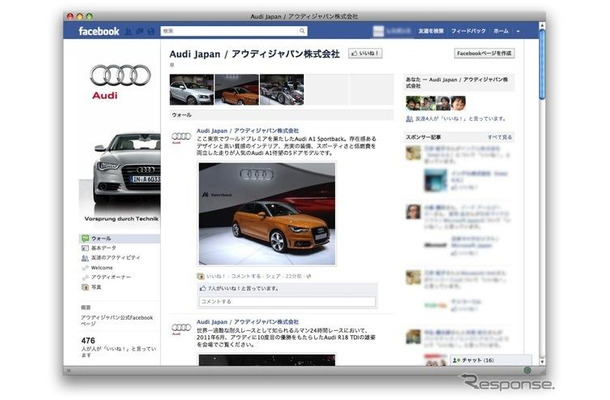Click 7人がいいね！ likes count line

[x=244, y=288]
